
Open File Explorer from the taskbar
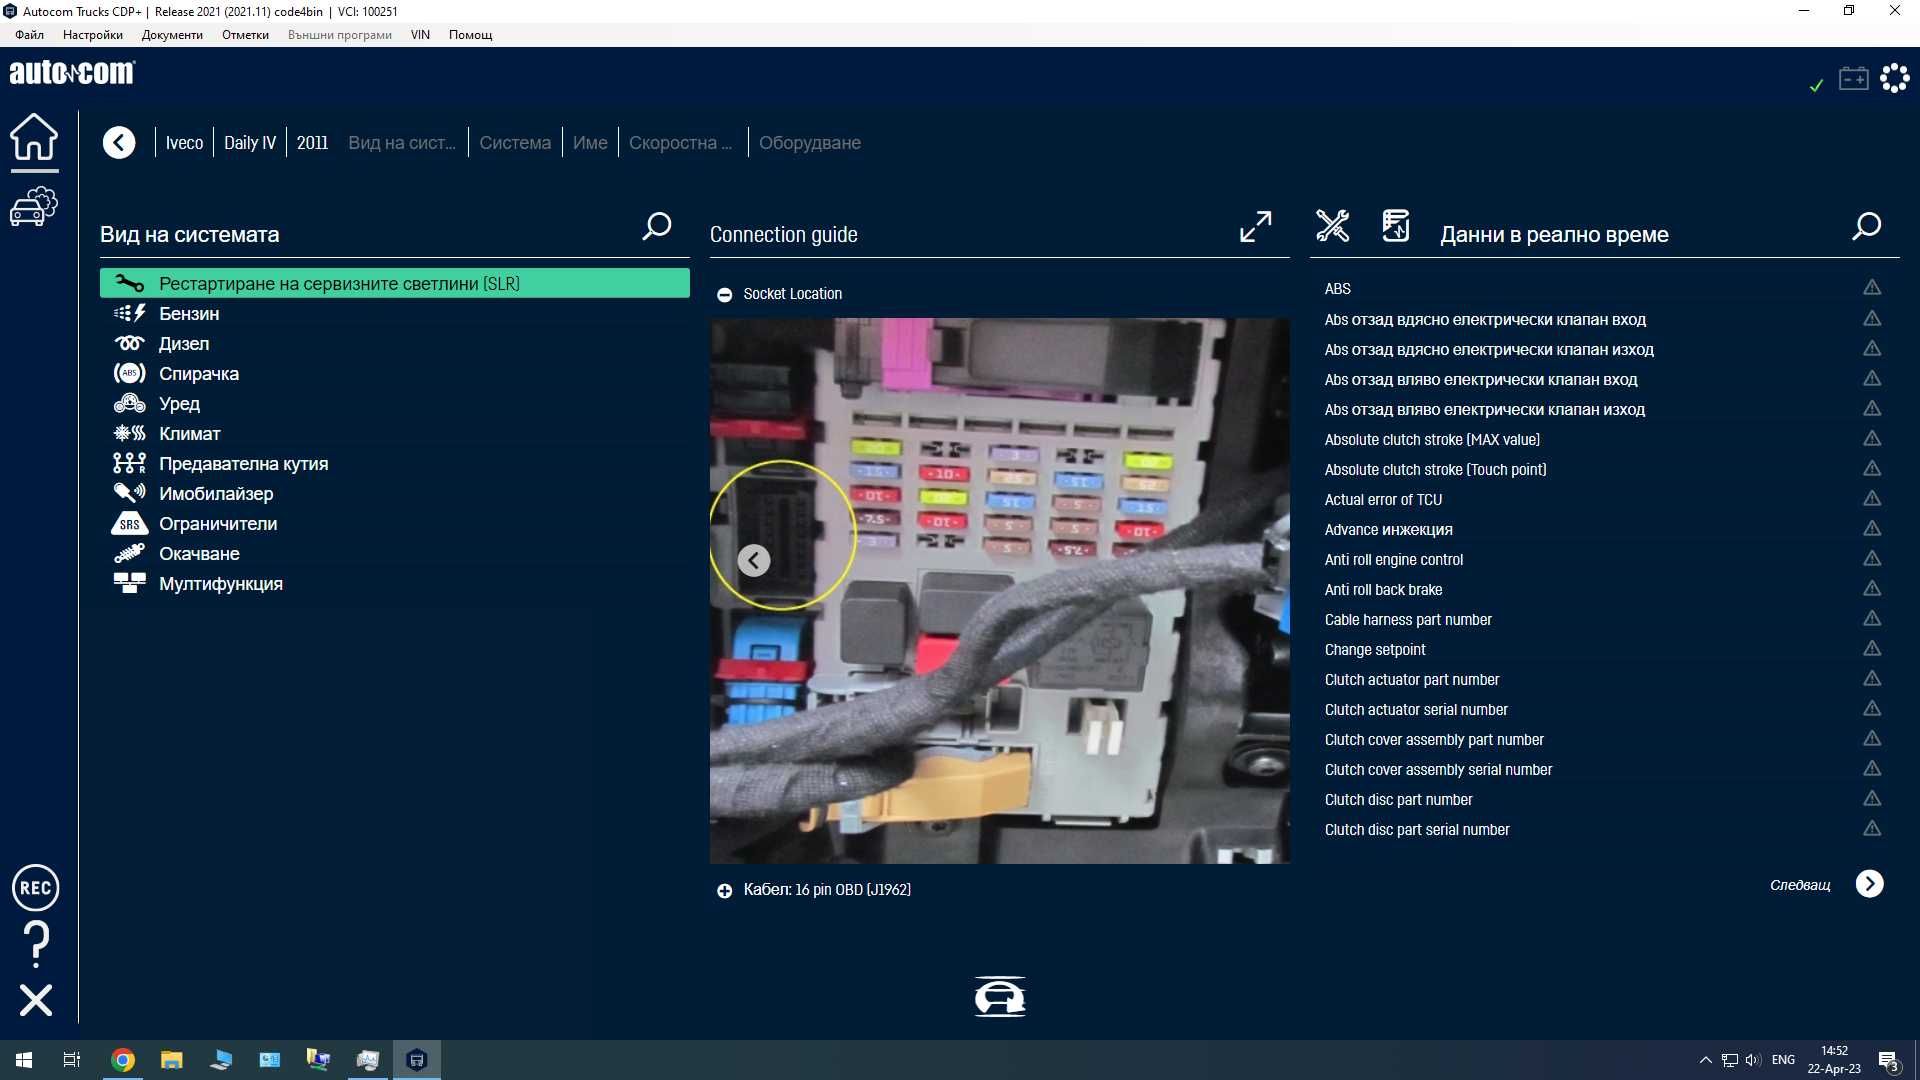coord(172,1060)
